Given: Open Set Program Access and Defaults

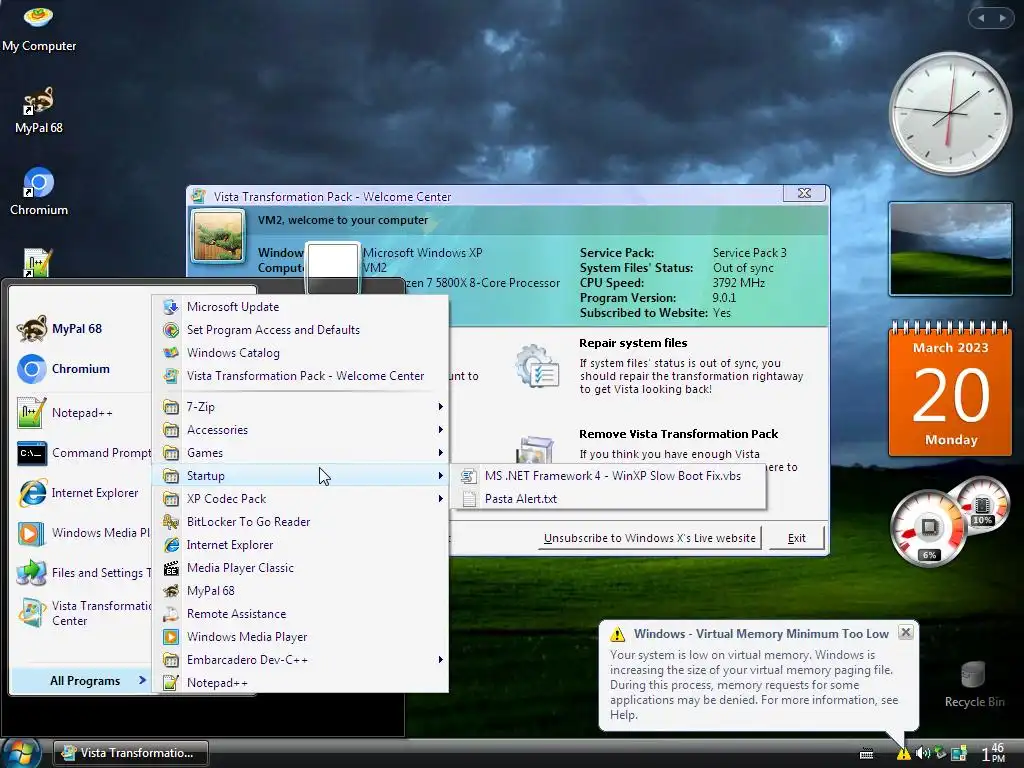Looking at the screenshot, I should pyautogui.click(x=300, y=330).
